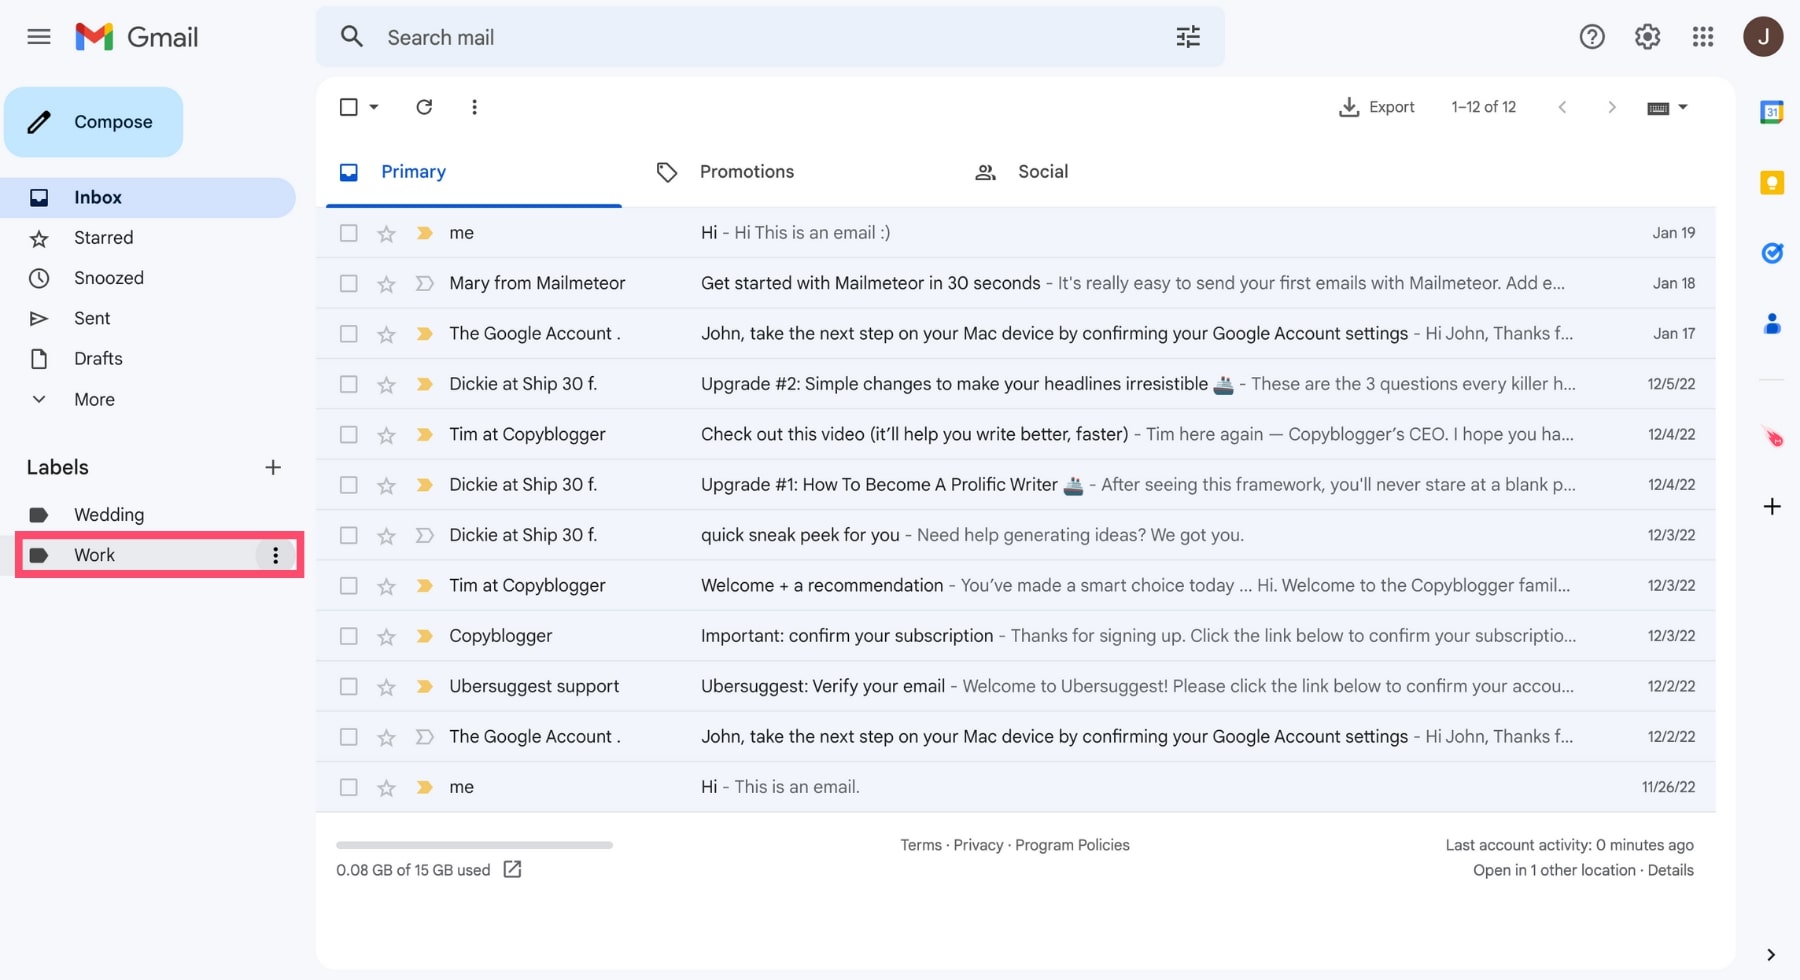Open the account avatar J
This screenshot has height=980, width=1800.
coord(1763,37)
